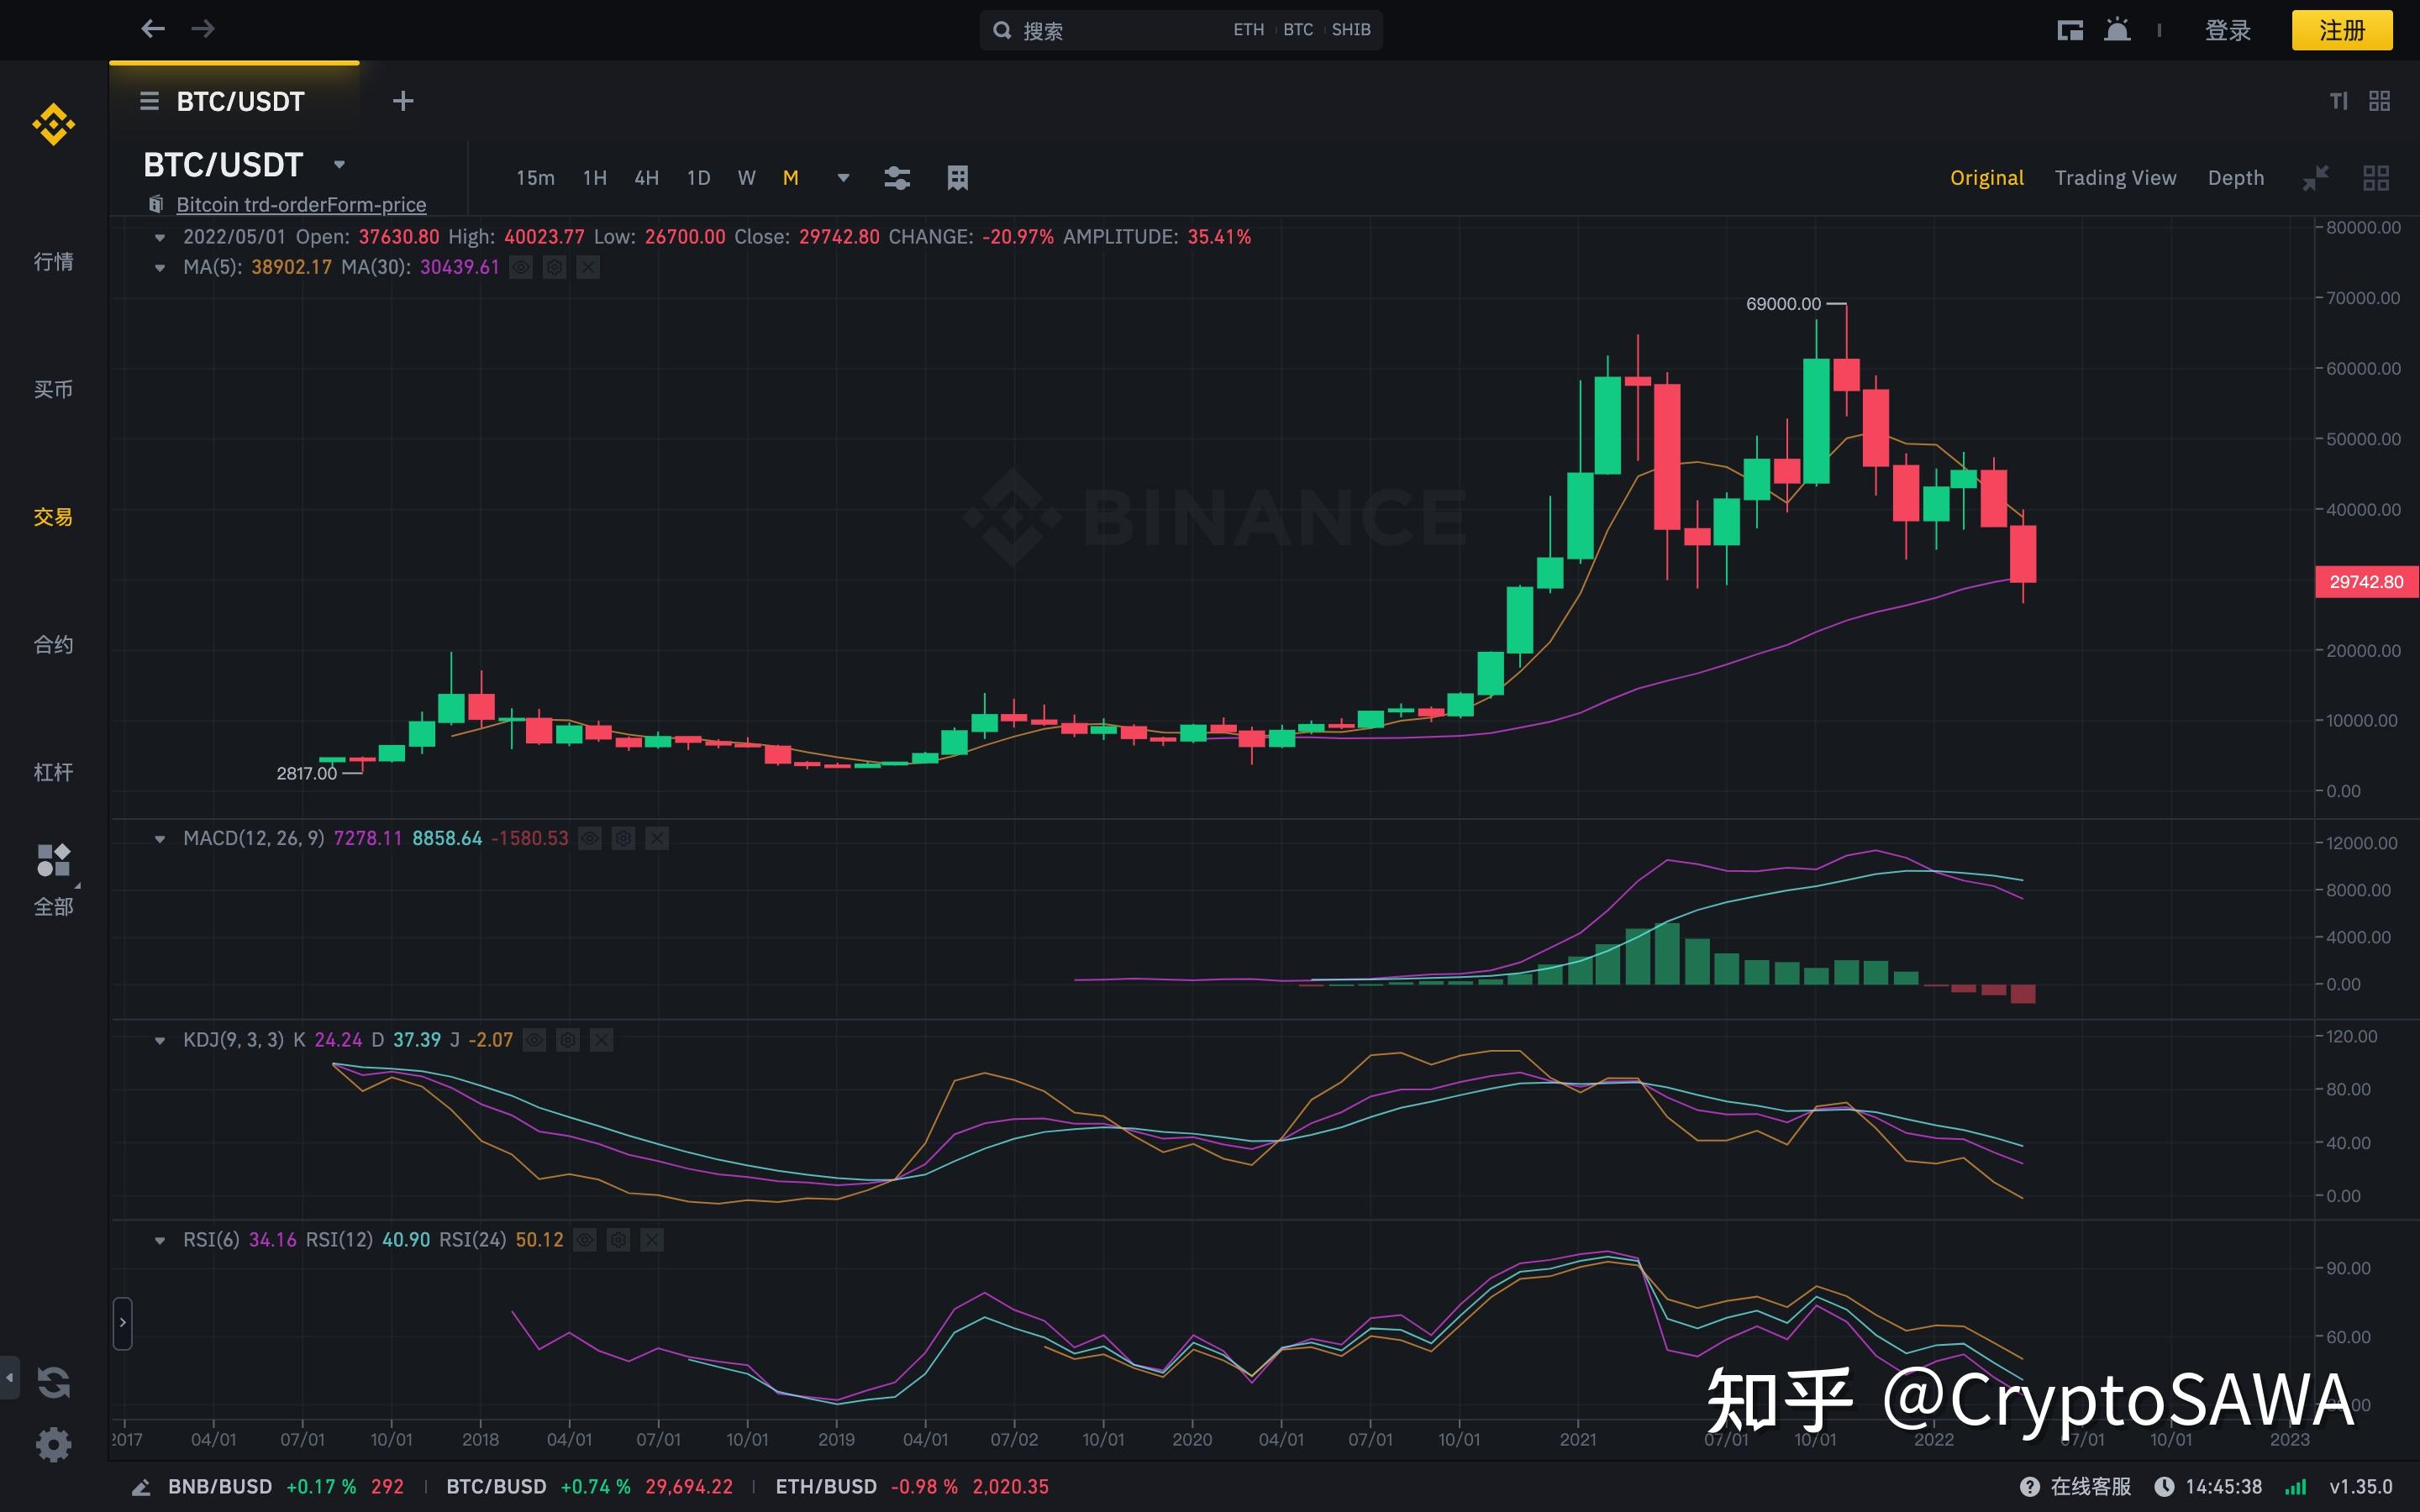Remove the MACD indicator with X

point(657,838)
